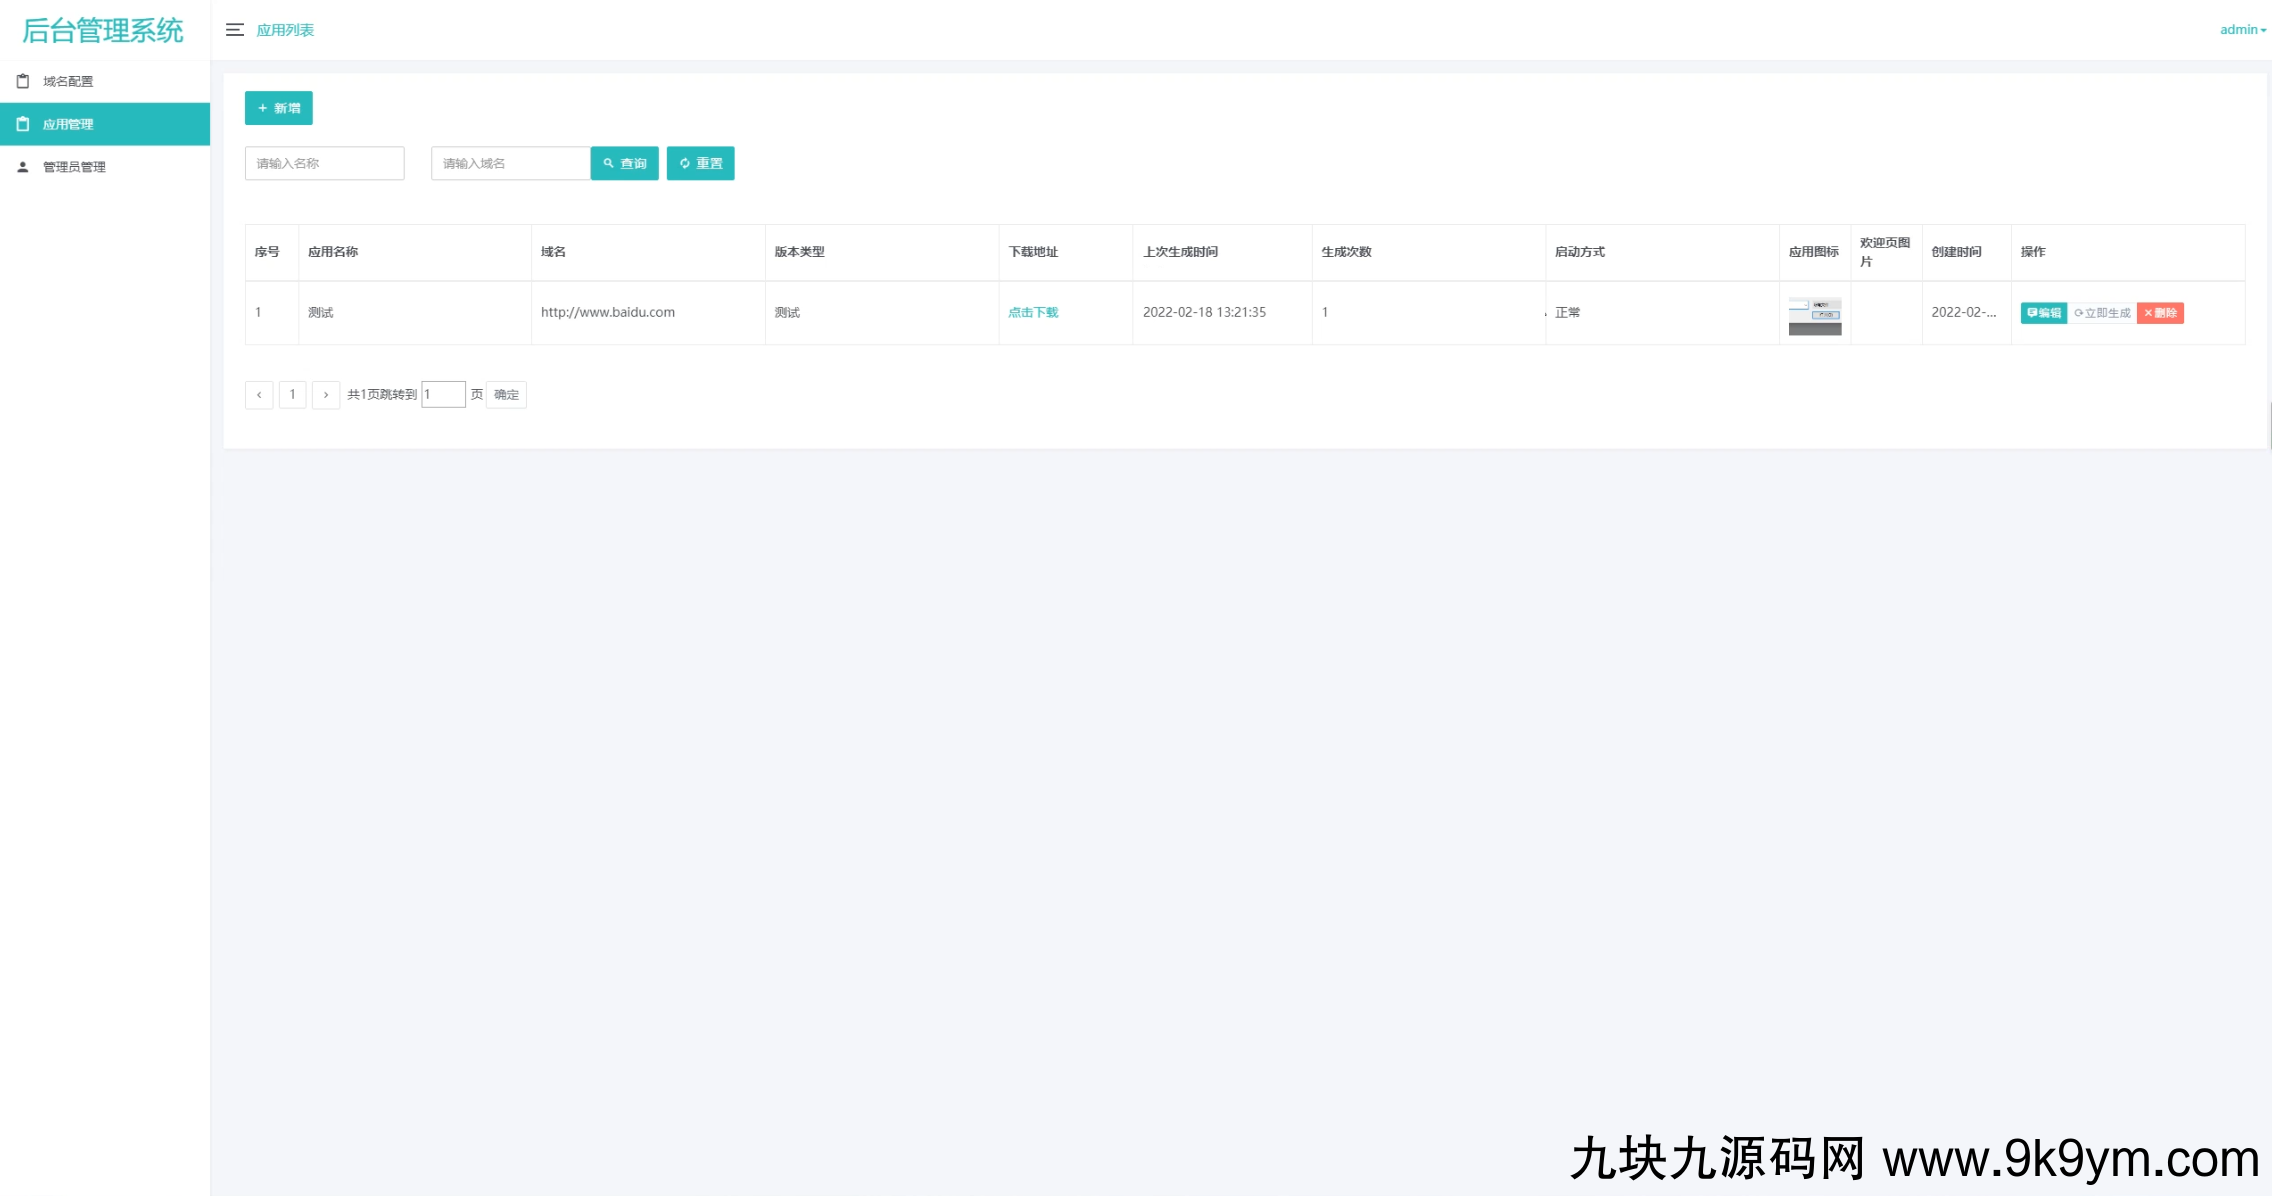
Task: Click the 重置 reset button
Action: point(700,163)
